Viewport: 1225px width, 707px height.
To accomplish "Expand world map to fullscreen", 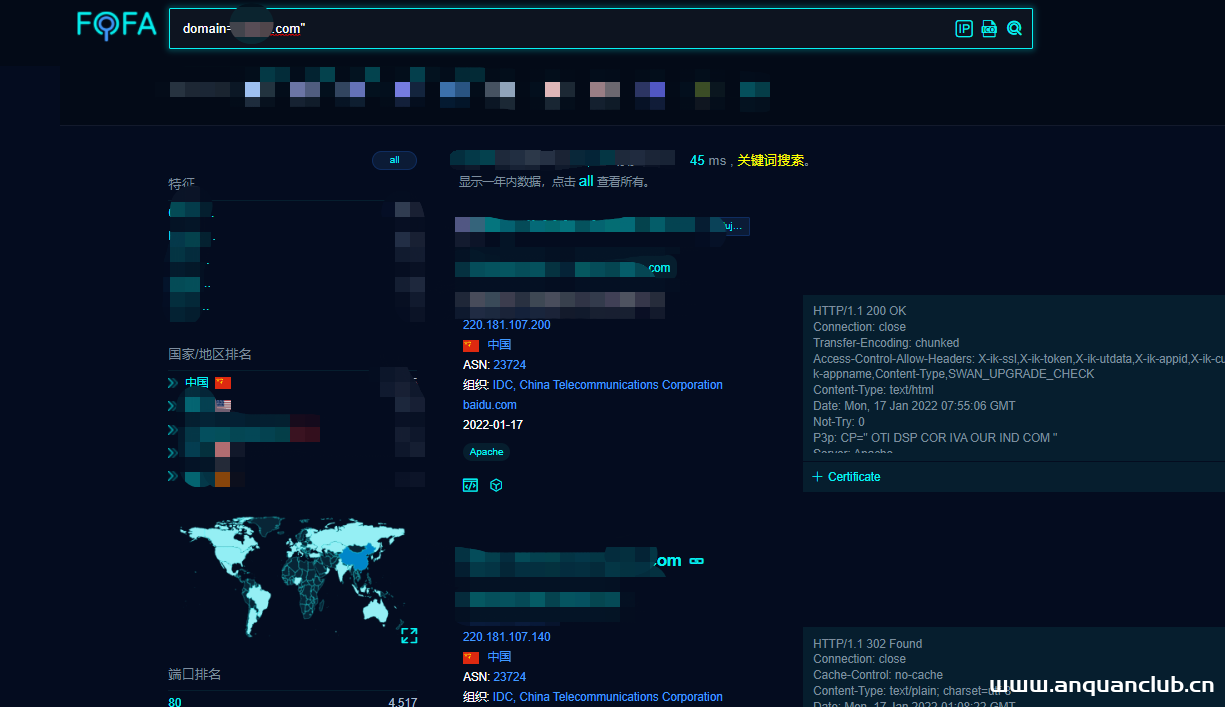I will click(x=409, y=636).
